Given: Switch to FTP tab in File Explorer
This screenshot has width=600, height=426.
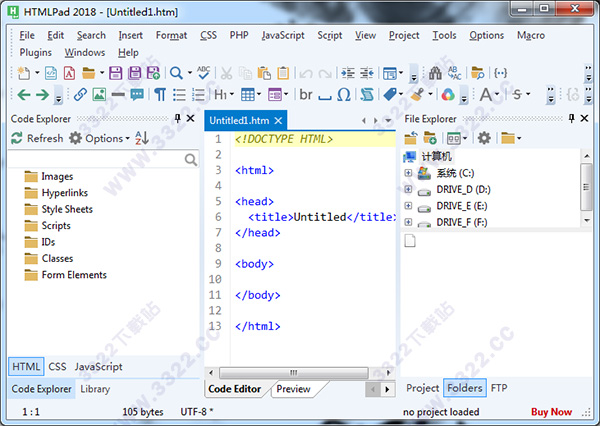Looking at the screenshot, I should point(499,388).
